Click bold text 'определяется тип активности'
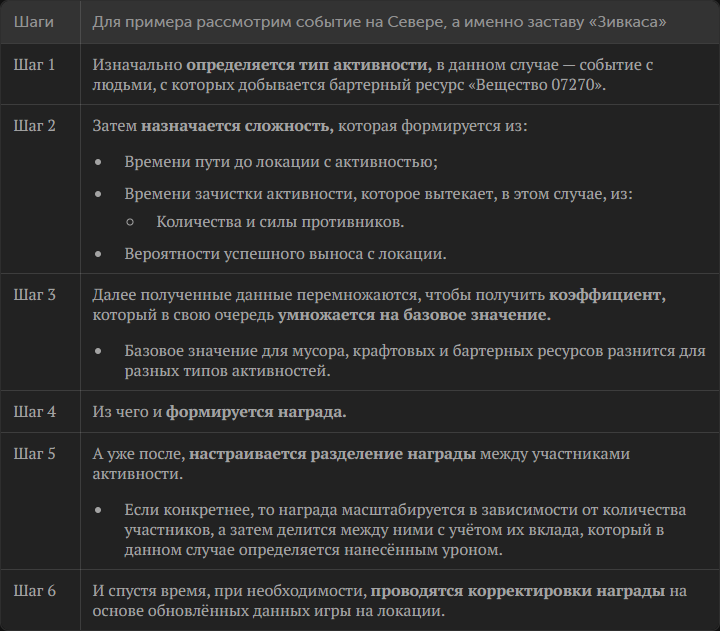Viewport: 720px width, 631px height. (x=309, y=65)
